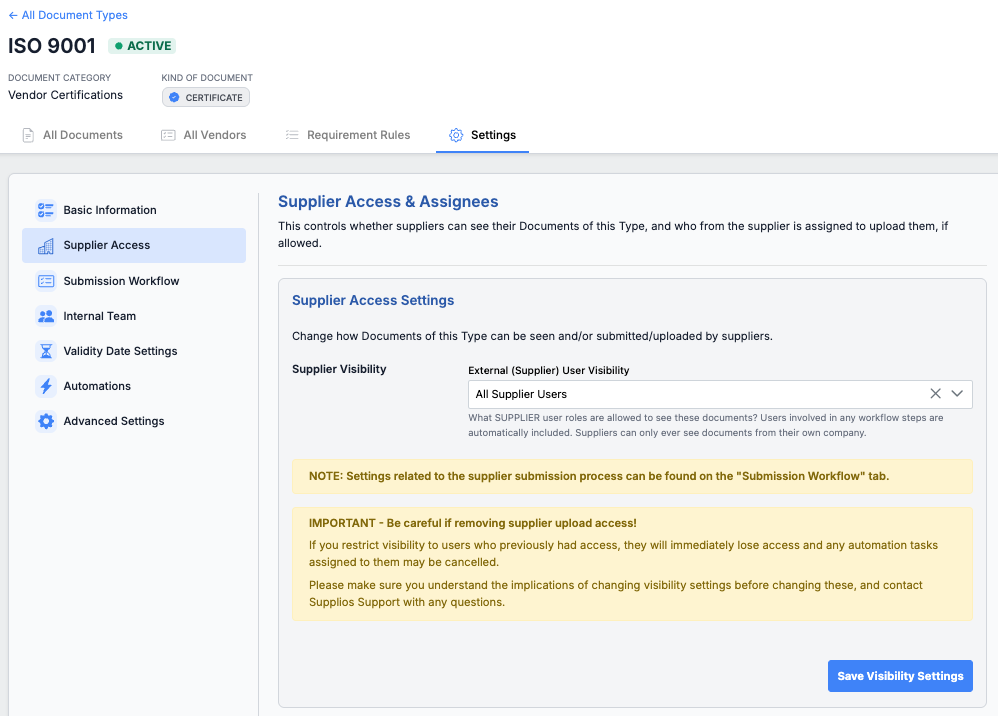Open Submission Workflow settings section
Image resolution: width=998 pixels, height=716 pixels.
(x=121, y=281)
